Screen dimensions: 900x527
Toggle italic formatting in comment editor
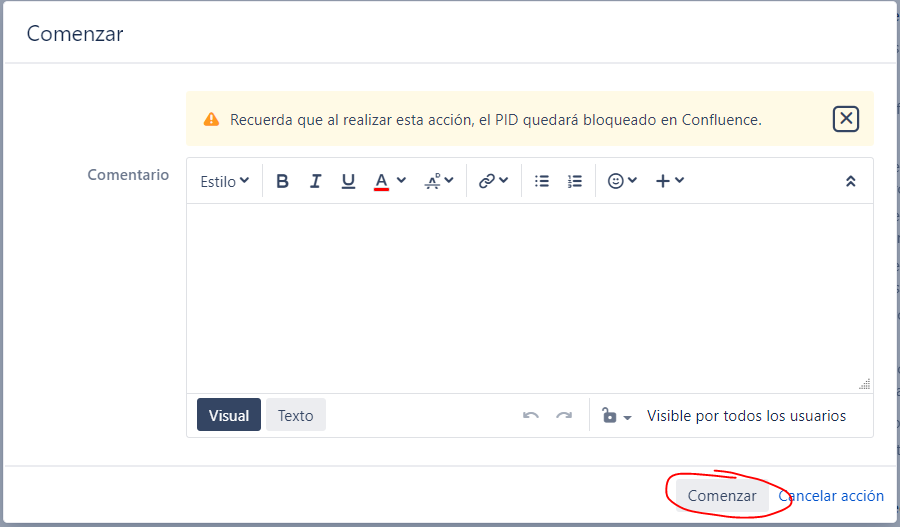click(x=315, y=181)
